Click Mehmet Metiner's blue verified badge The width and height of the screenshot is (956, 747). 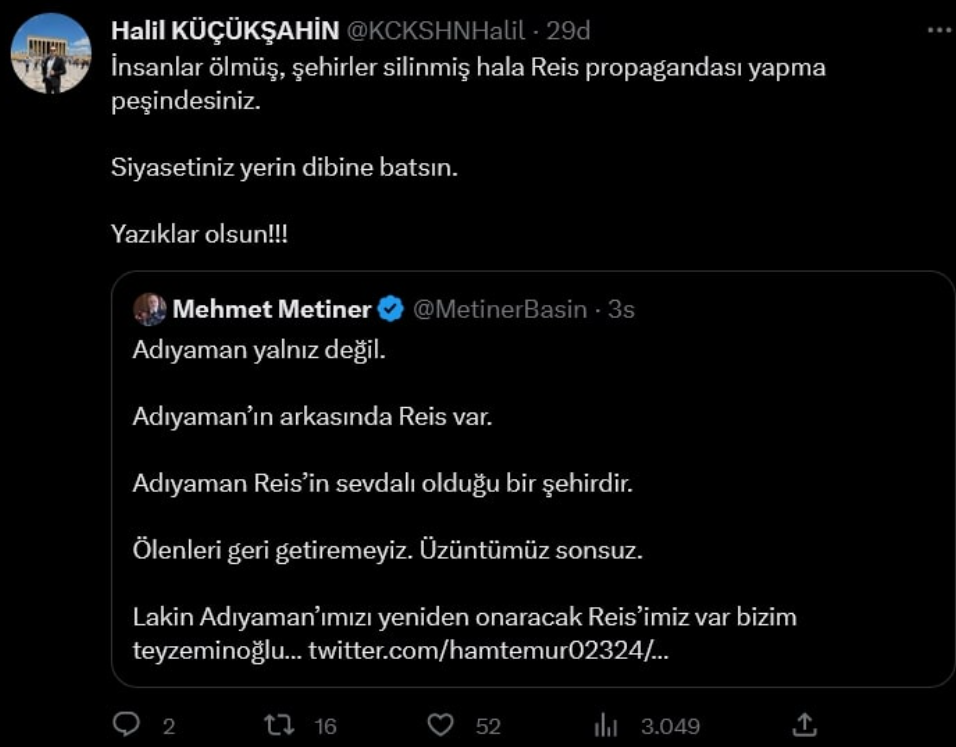(390, 308)
